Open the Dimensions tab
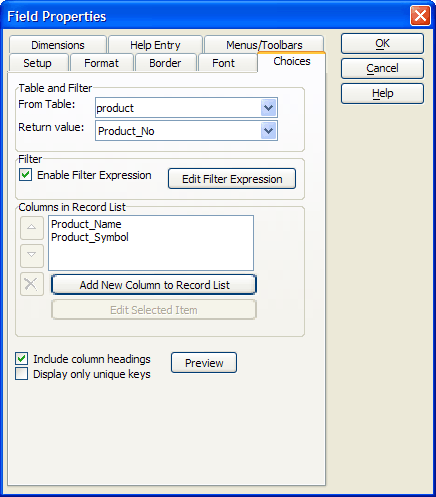Screen dimensions: 436x497 tap(58, 45)
